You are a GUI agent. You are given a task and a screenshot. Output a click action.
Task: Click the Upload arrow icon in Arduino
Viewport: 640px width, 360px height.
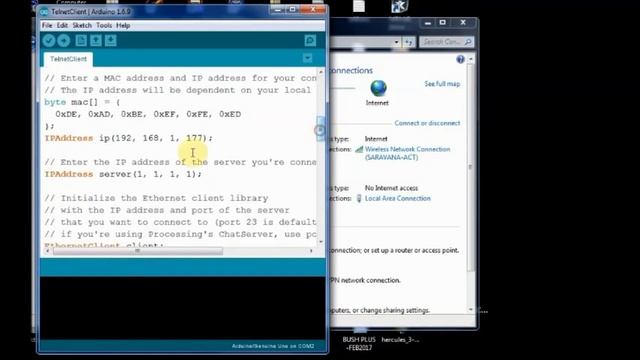pyautogui.click(x=64, y=40)
